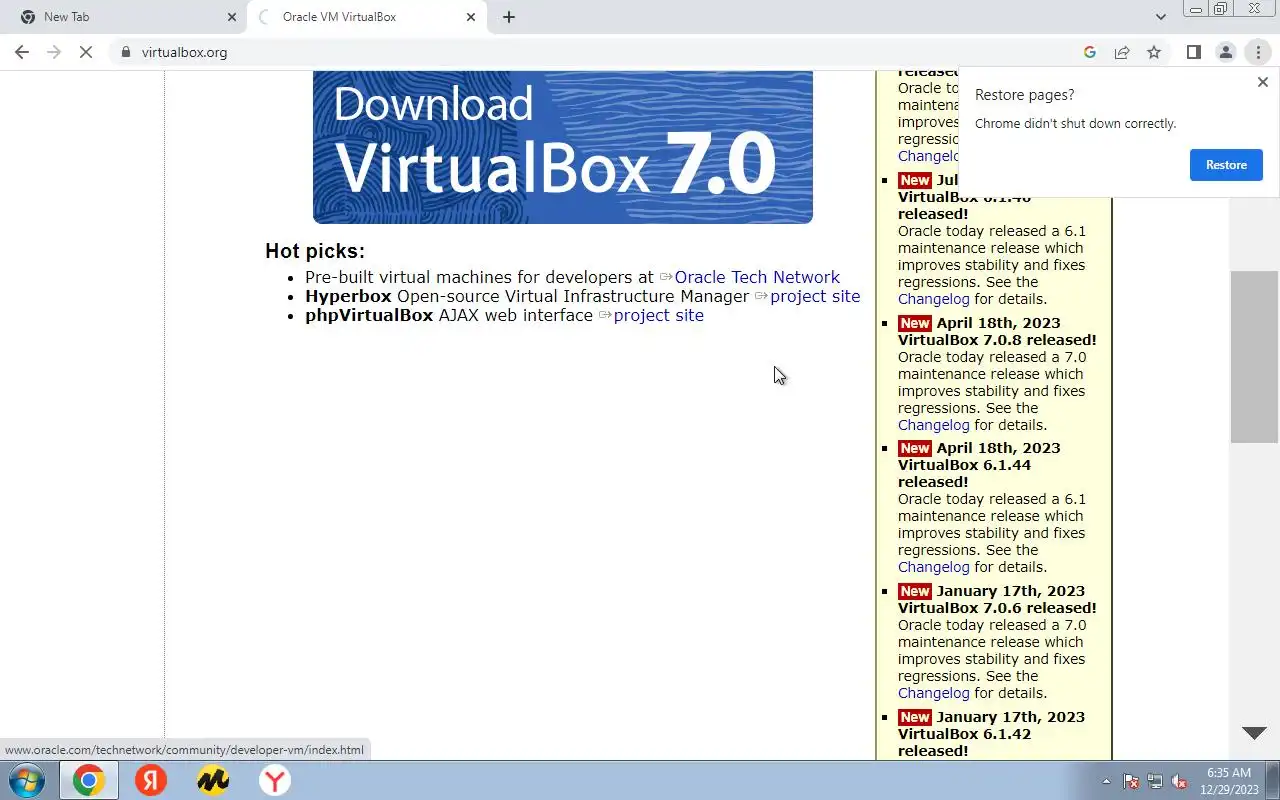Open the muted volume tray icon
Image resolution: width=1280 pixels, height=800 pixels.
[x=1179, y=781]
